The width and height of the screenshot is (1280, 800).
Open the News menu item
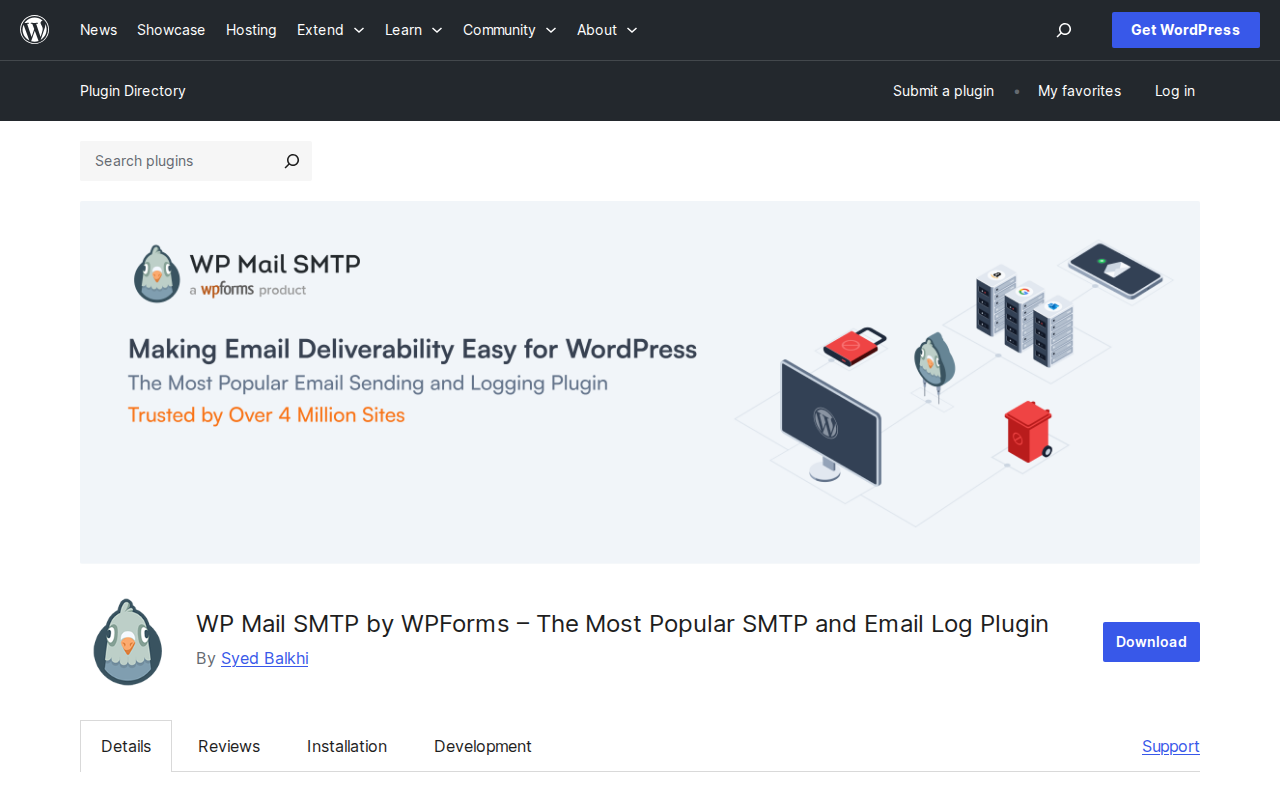pos(97,30)
